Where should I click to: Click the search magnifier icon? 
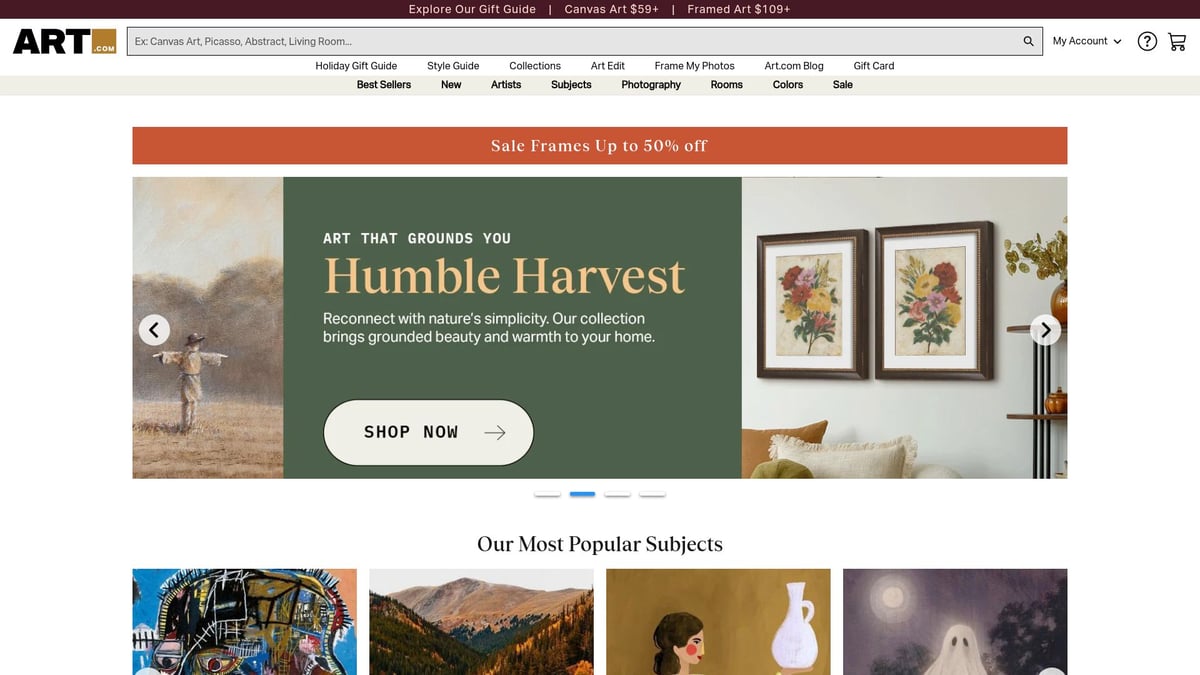(x=1028, y=41)
